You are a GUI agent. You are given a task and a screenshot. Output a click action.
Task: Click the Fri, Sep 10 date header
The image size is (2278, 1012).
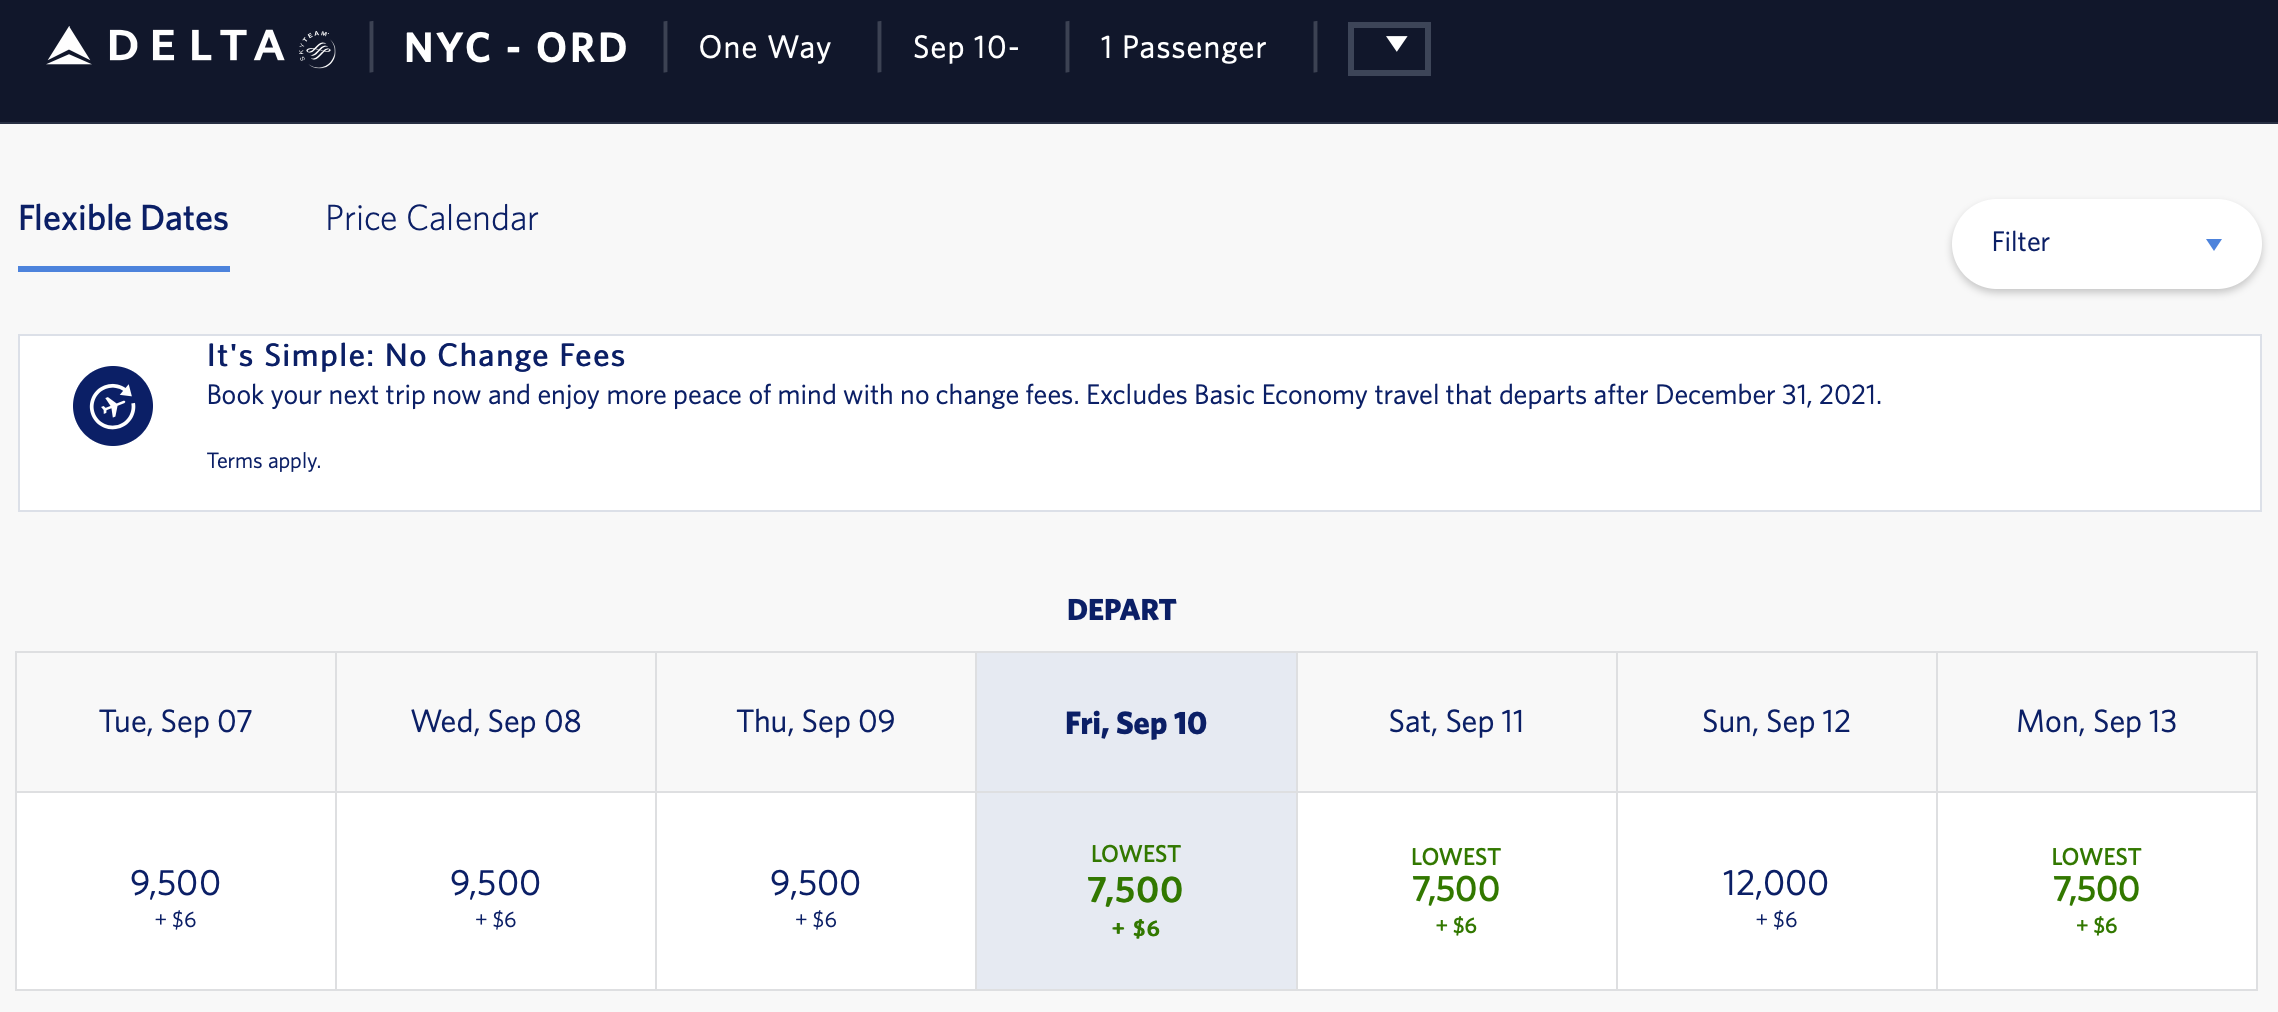(1136, 723)
